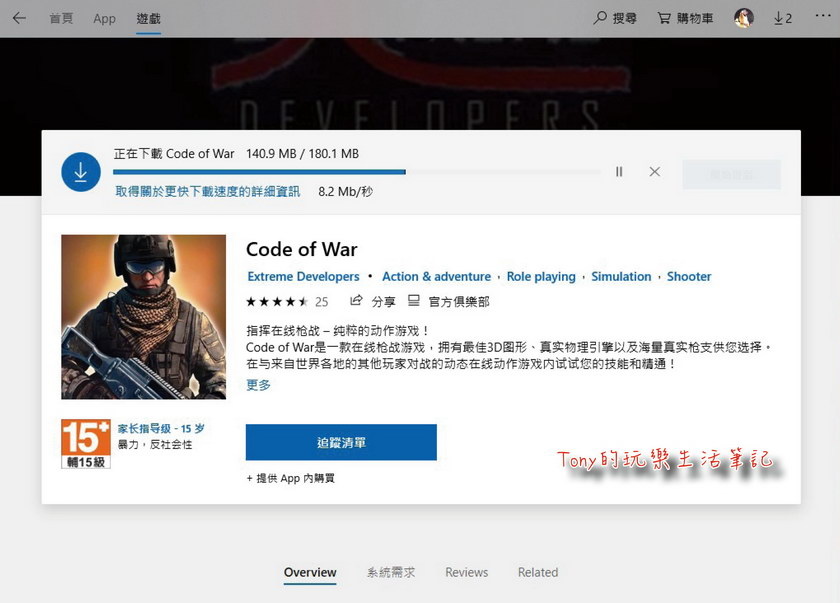Open the more options ellipsis menu
The width and height of the screenshot is (840, 603).
[822, 16]
